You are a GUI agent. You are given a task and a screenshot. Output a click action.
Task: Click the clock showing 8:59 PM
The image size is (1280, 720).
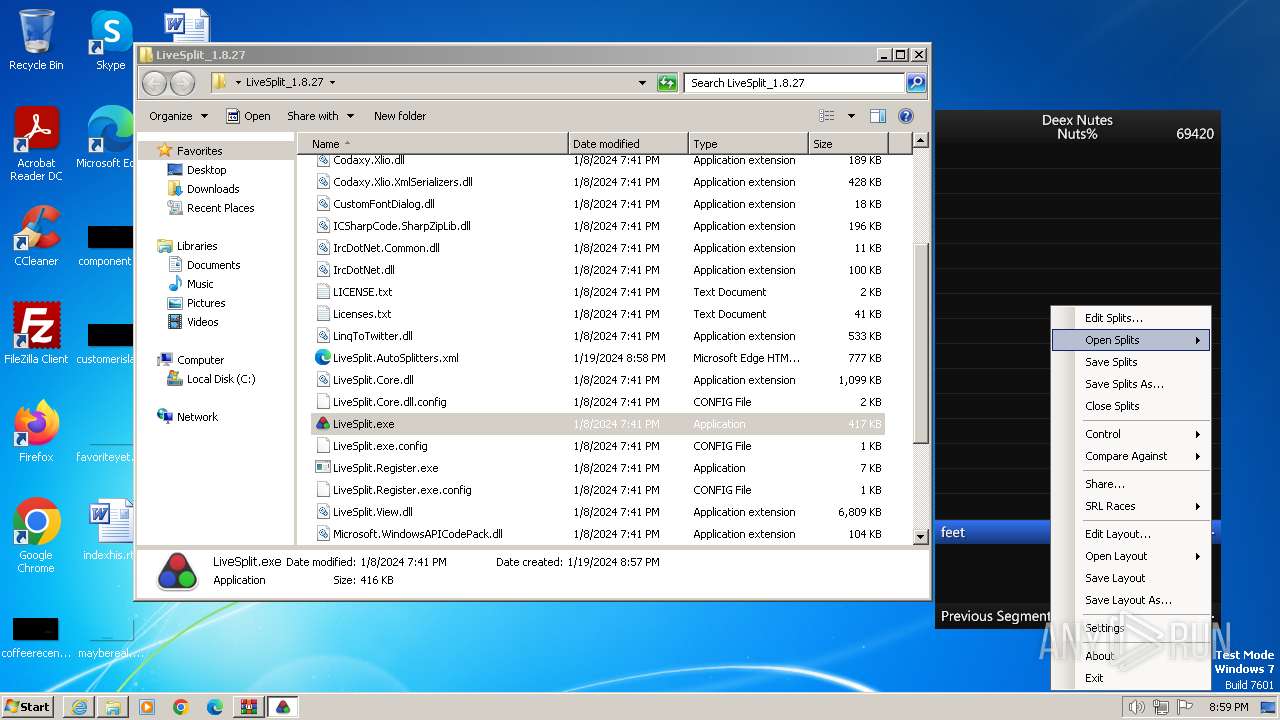point(1228,707)
